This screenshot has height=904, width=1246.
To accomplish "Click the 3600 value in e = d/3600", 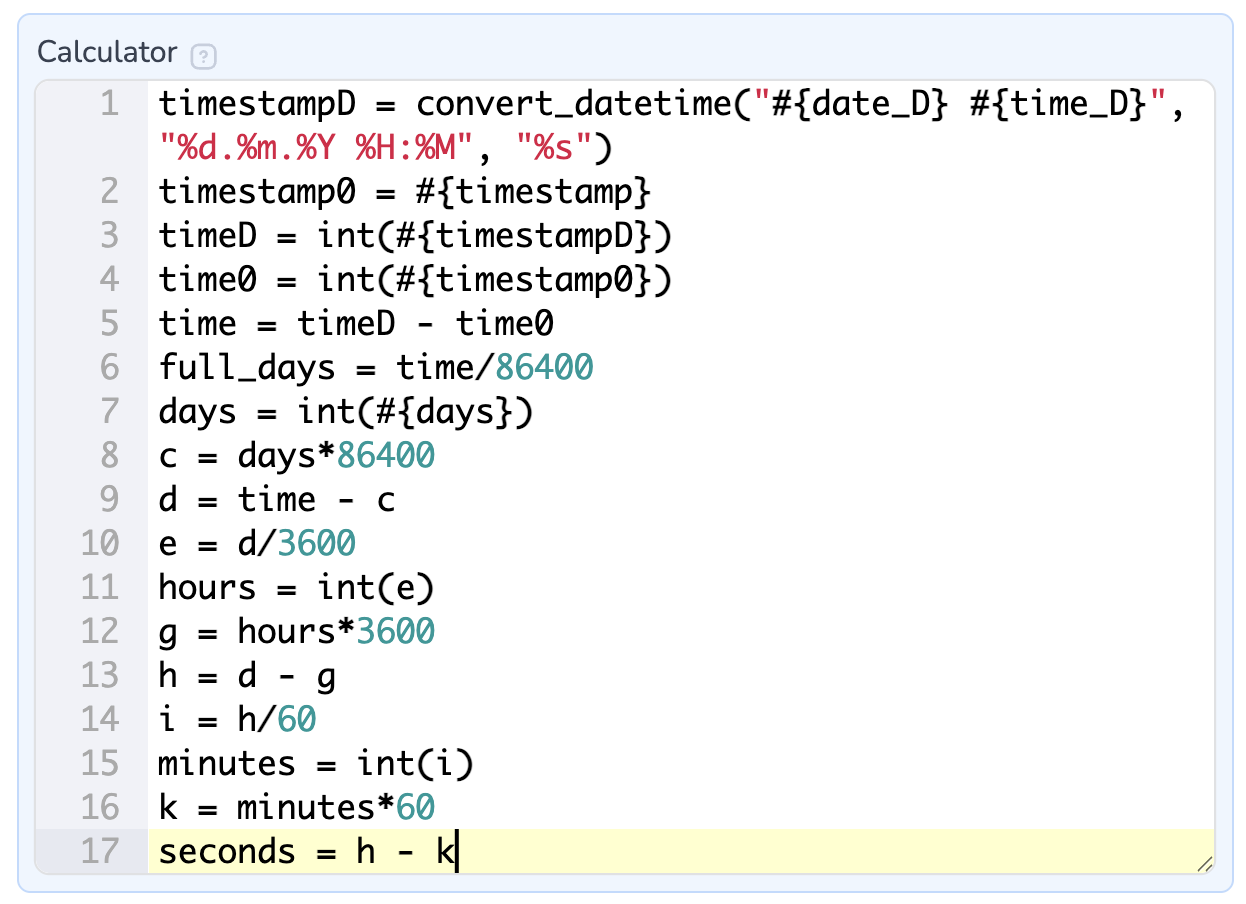I will click(316, 544).
